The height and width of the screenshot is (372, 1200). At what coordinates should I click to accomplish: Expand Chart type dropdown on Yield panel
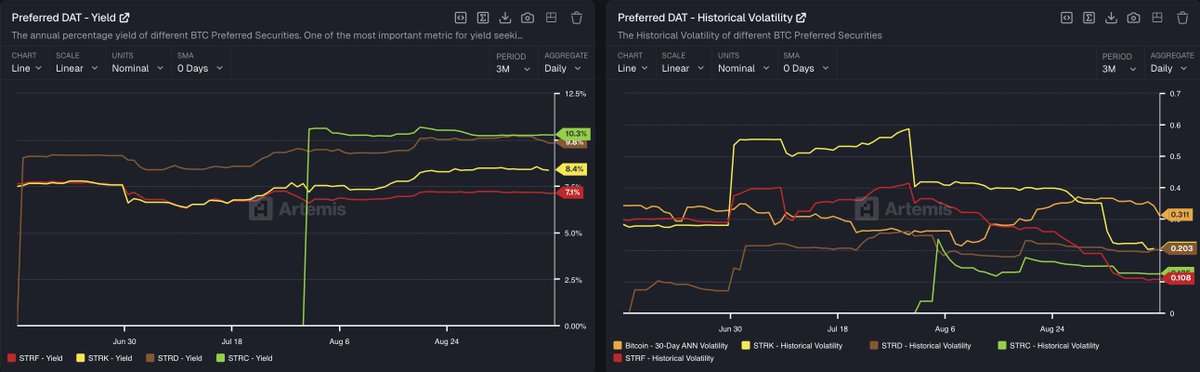tap(28, 68)
